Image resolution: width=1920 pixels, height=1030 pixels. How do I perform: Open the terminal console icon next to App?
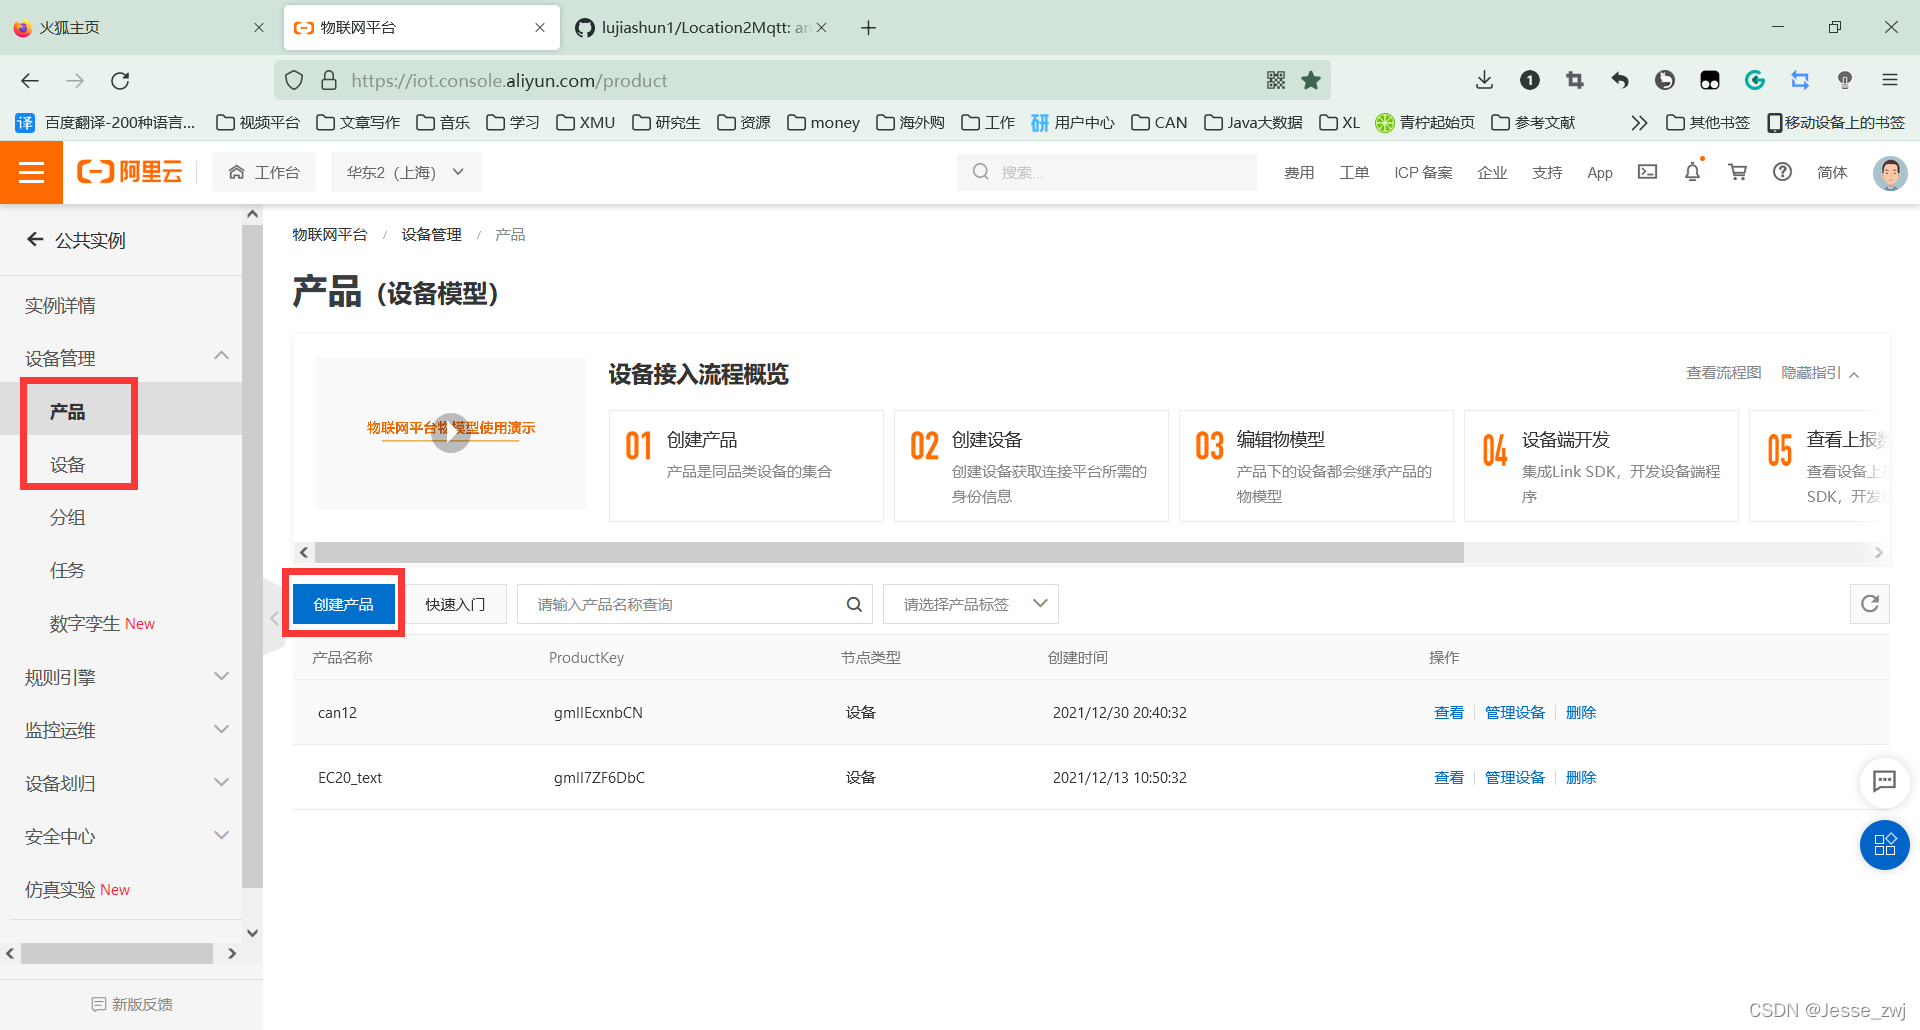1647,172
